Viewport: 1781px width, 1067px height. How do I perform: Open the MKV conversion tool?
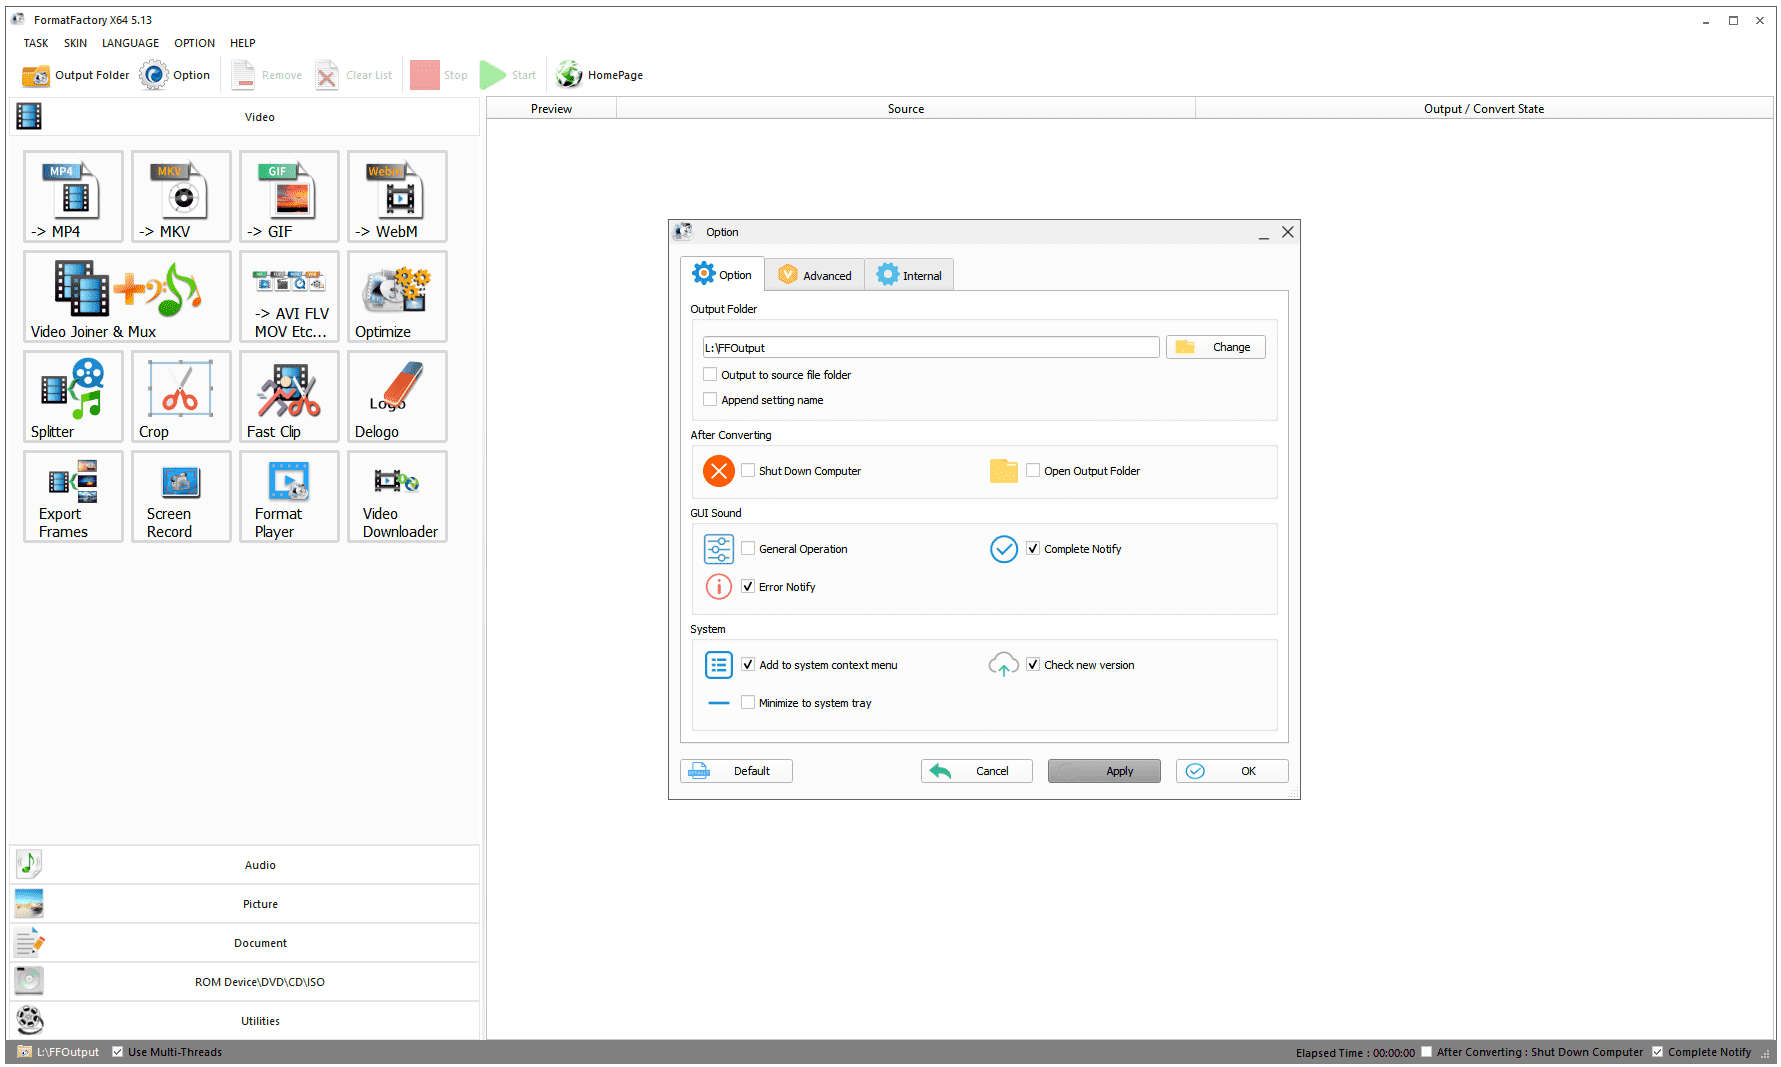(x=181, y=196)
